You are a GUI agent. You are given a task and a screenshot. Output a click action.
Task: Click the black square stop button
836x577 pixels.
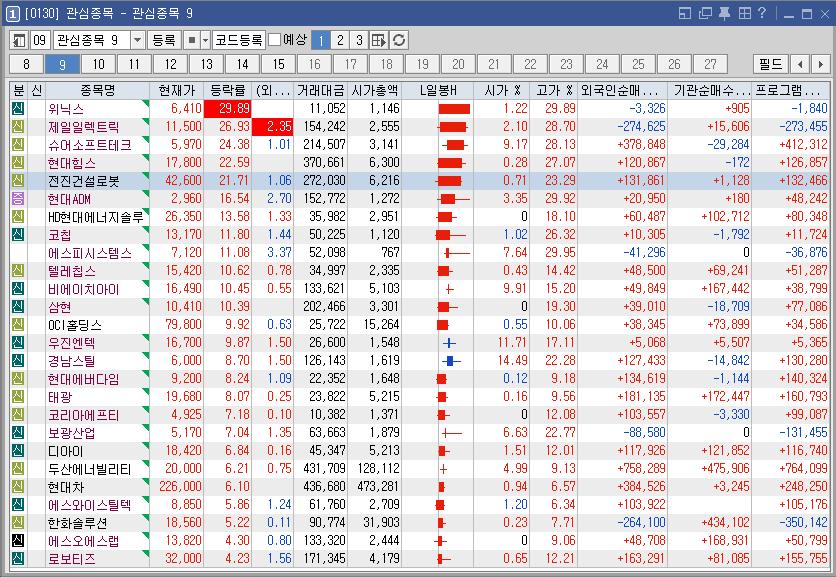point(192,40)
